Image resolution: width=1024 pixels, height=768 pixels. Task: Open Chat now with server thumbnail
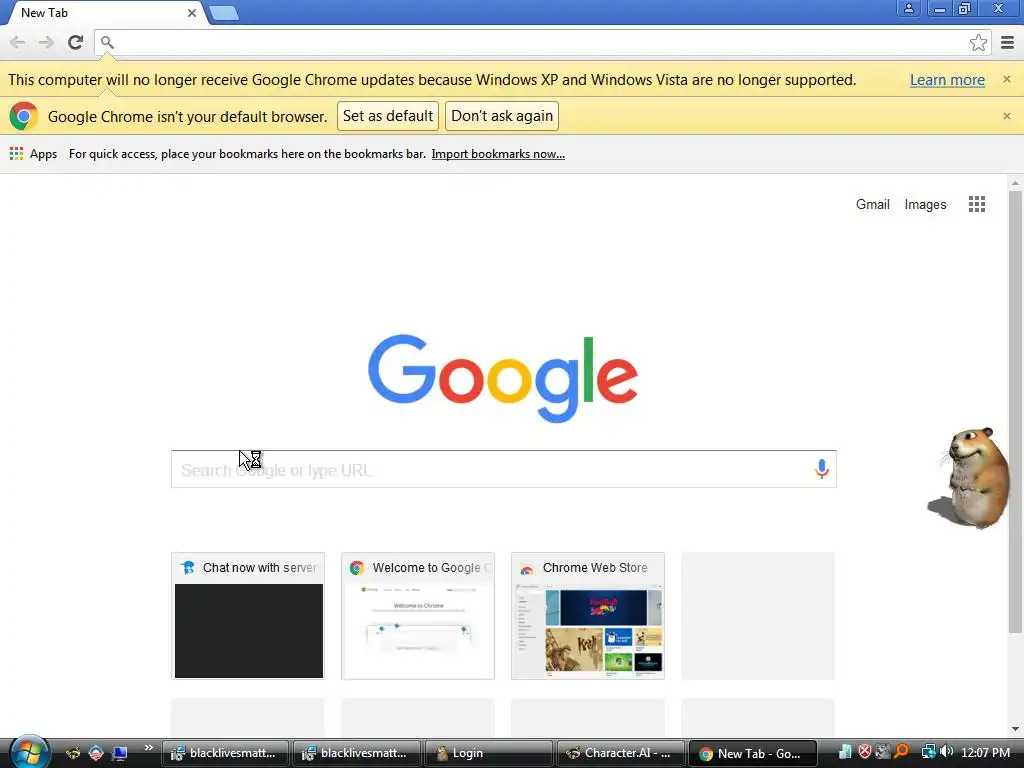tap(248, 616)
